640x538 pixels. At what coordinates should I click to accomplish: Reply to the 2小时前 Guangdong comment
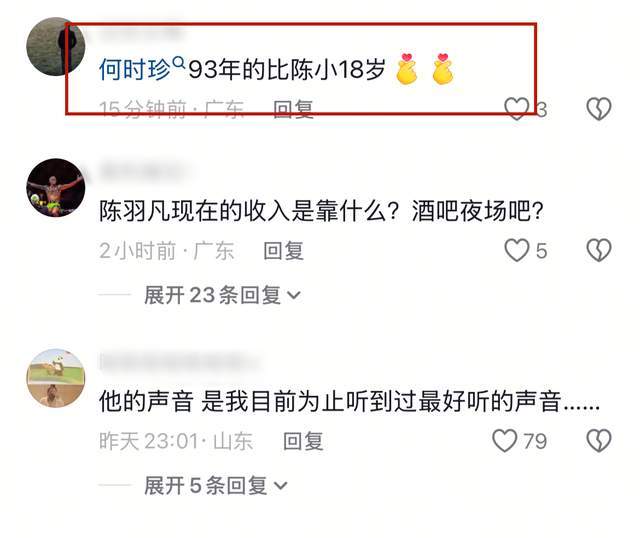point(283,251)
